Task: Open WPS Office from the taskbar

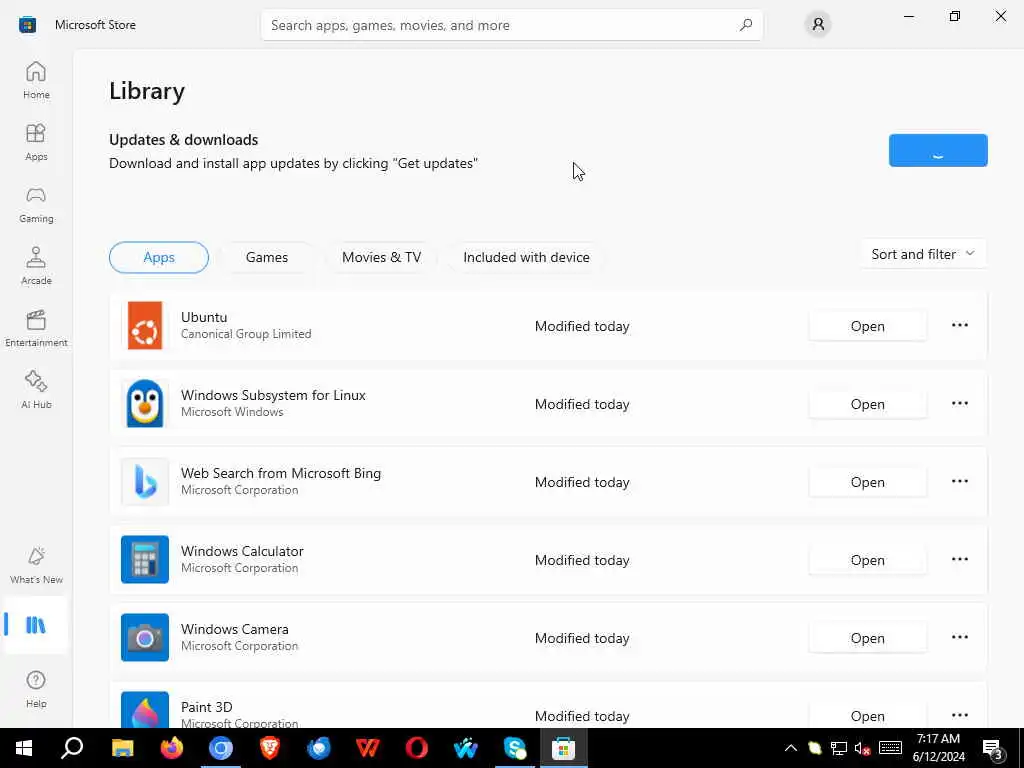Action: (x=368, y=748)
